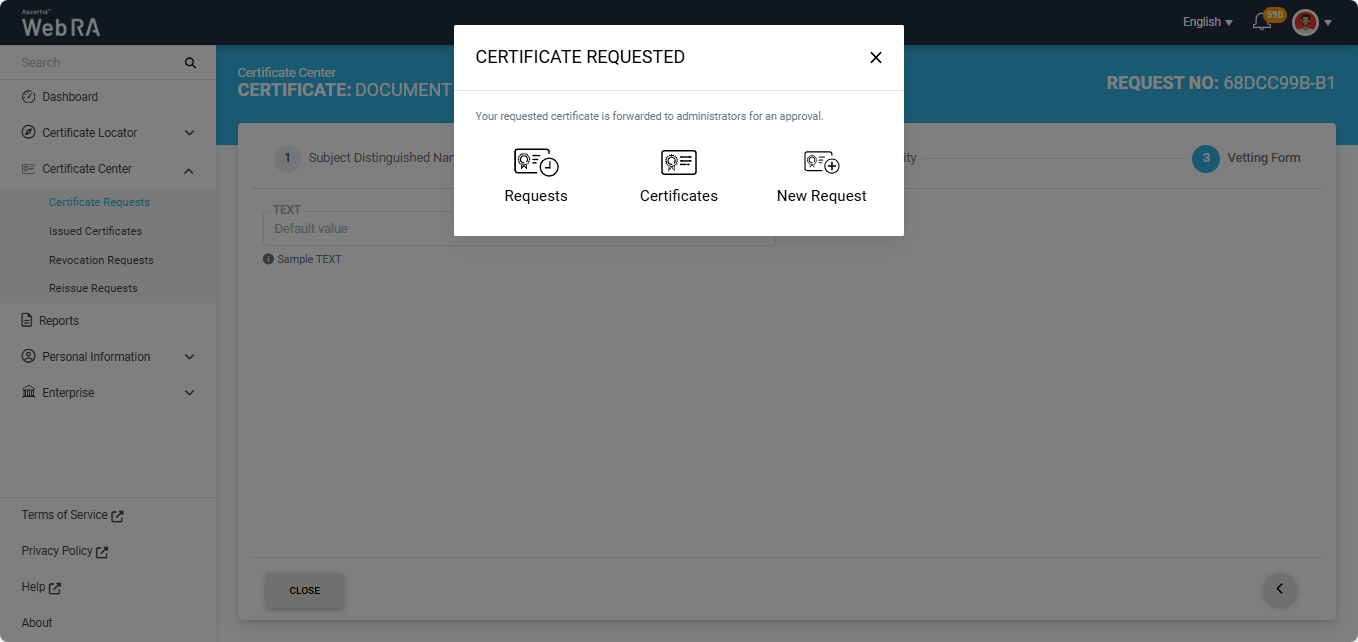
Task: Open Revocation Requests in sidebar
Action: (101, 260)
